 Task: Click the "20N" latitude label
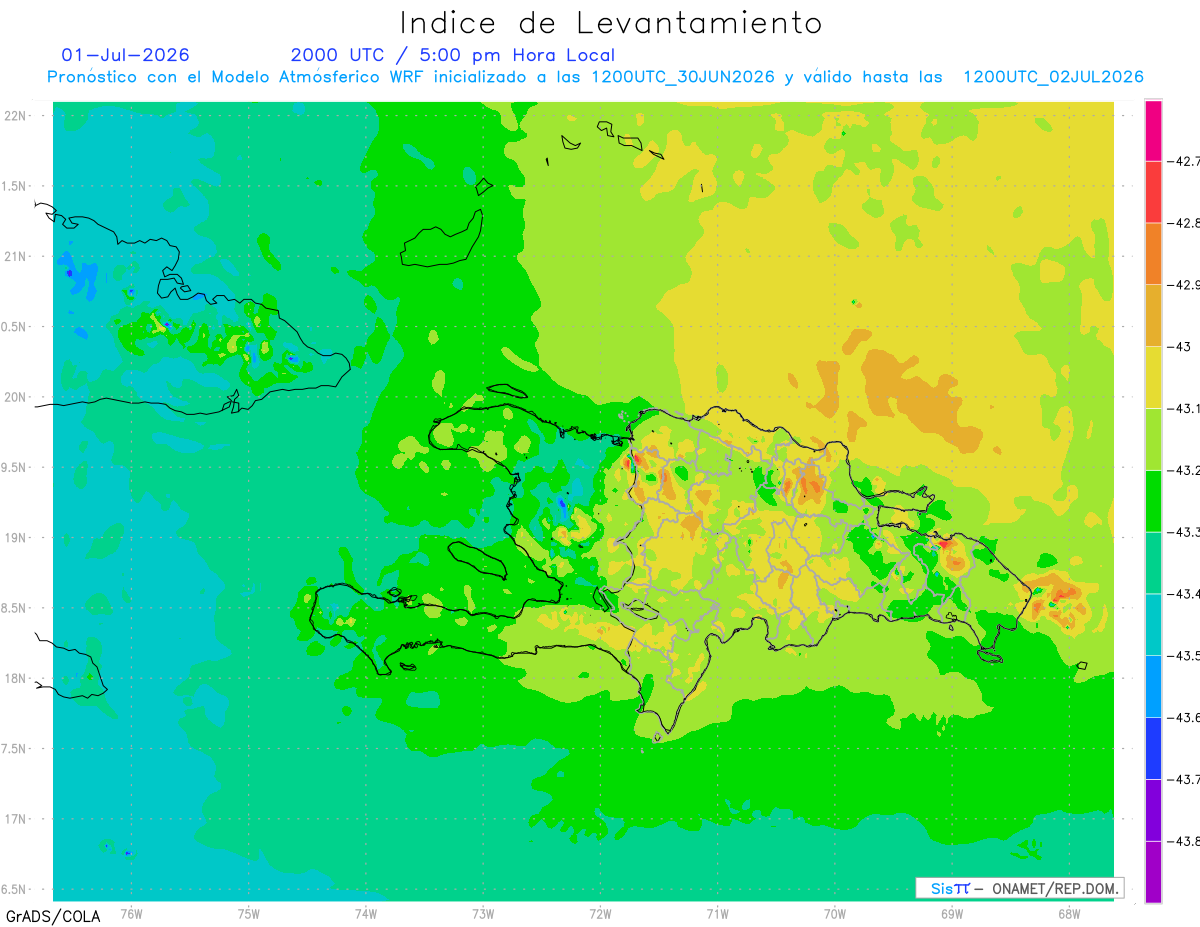point(16,397)
